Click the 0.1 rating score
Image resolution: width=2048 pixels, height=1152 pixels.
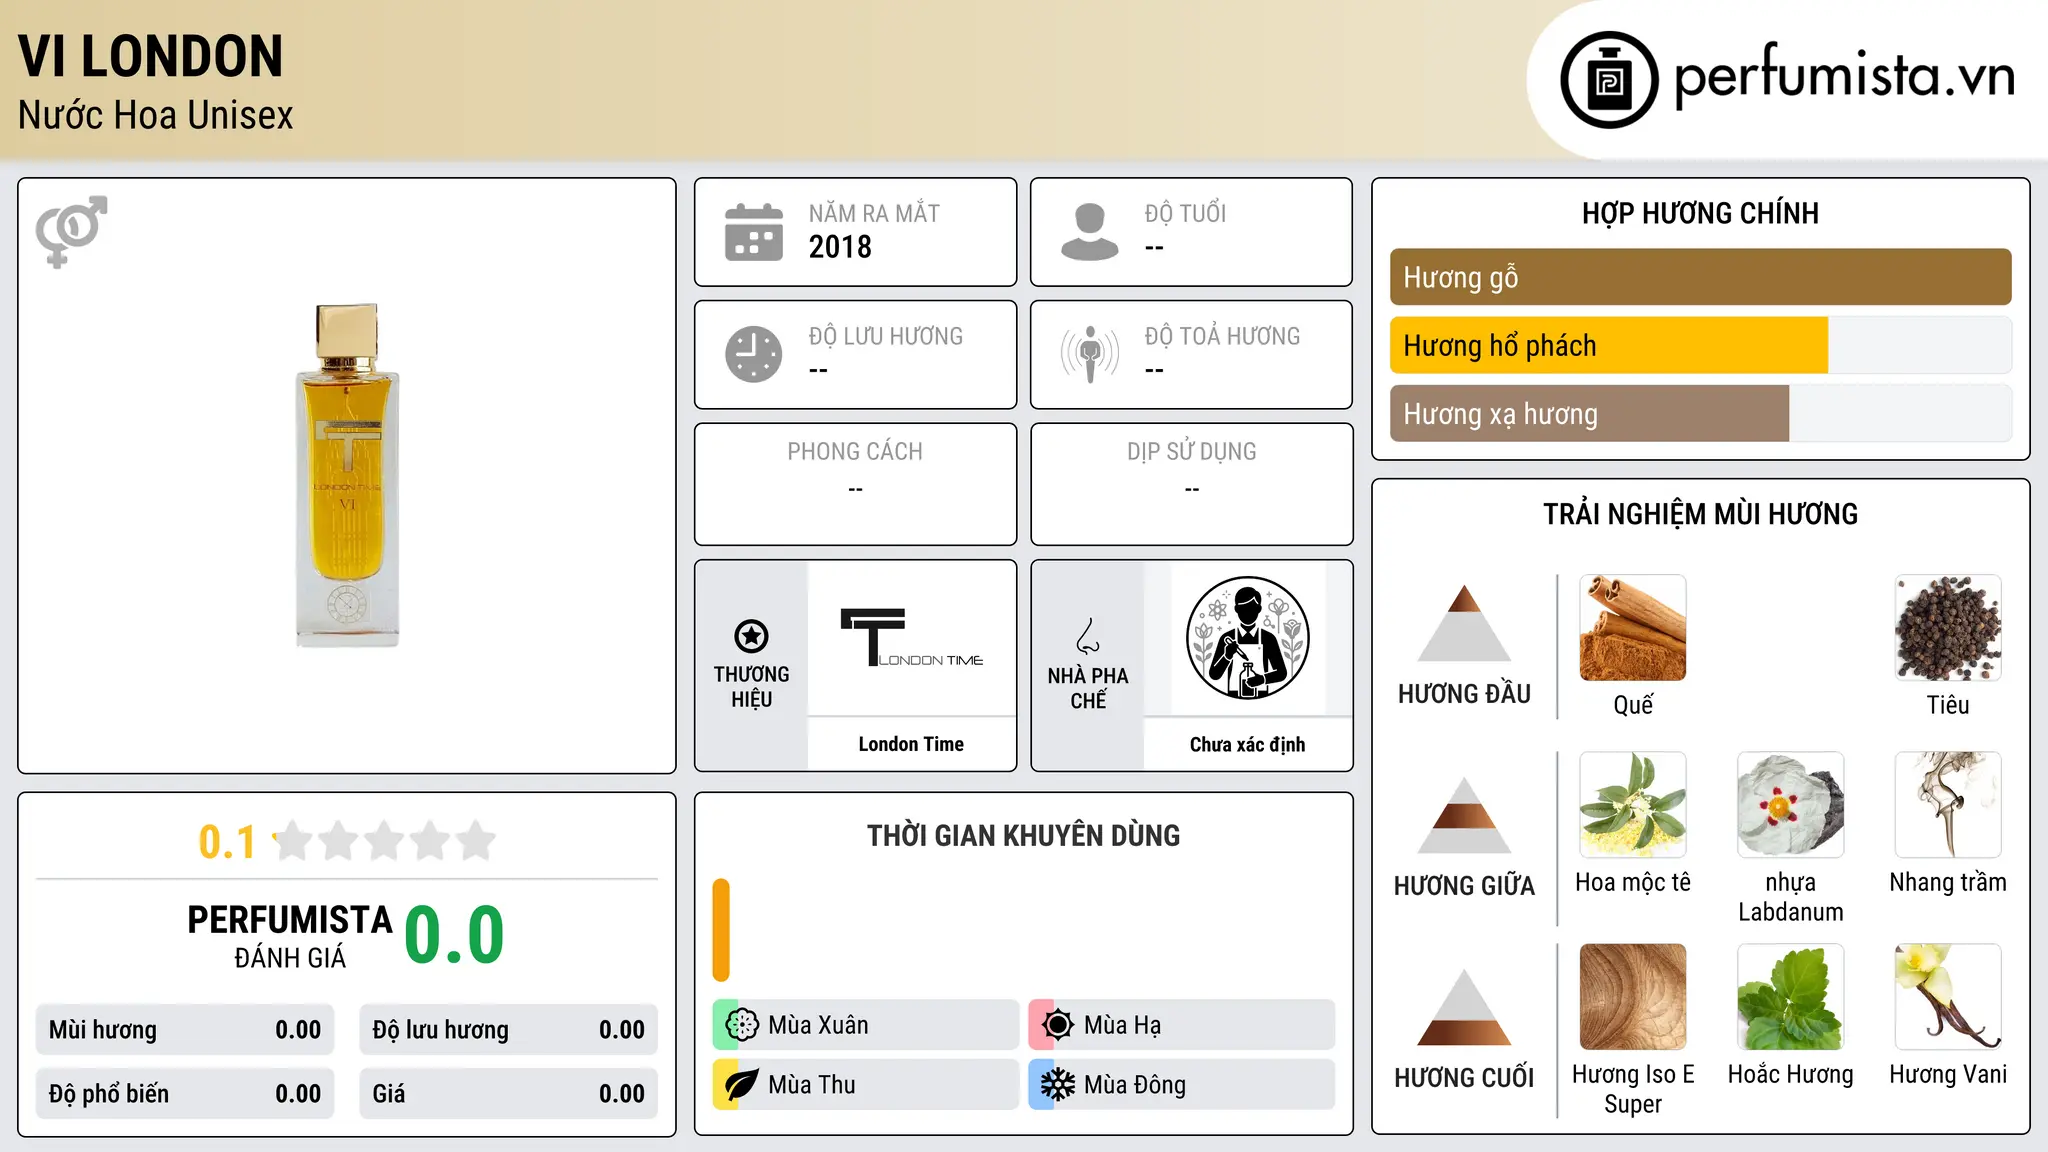227,842
